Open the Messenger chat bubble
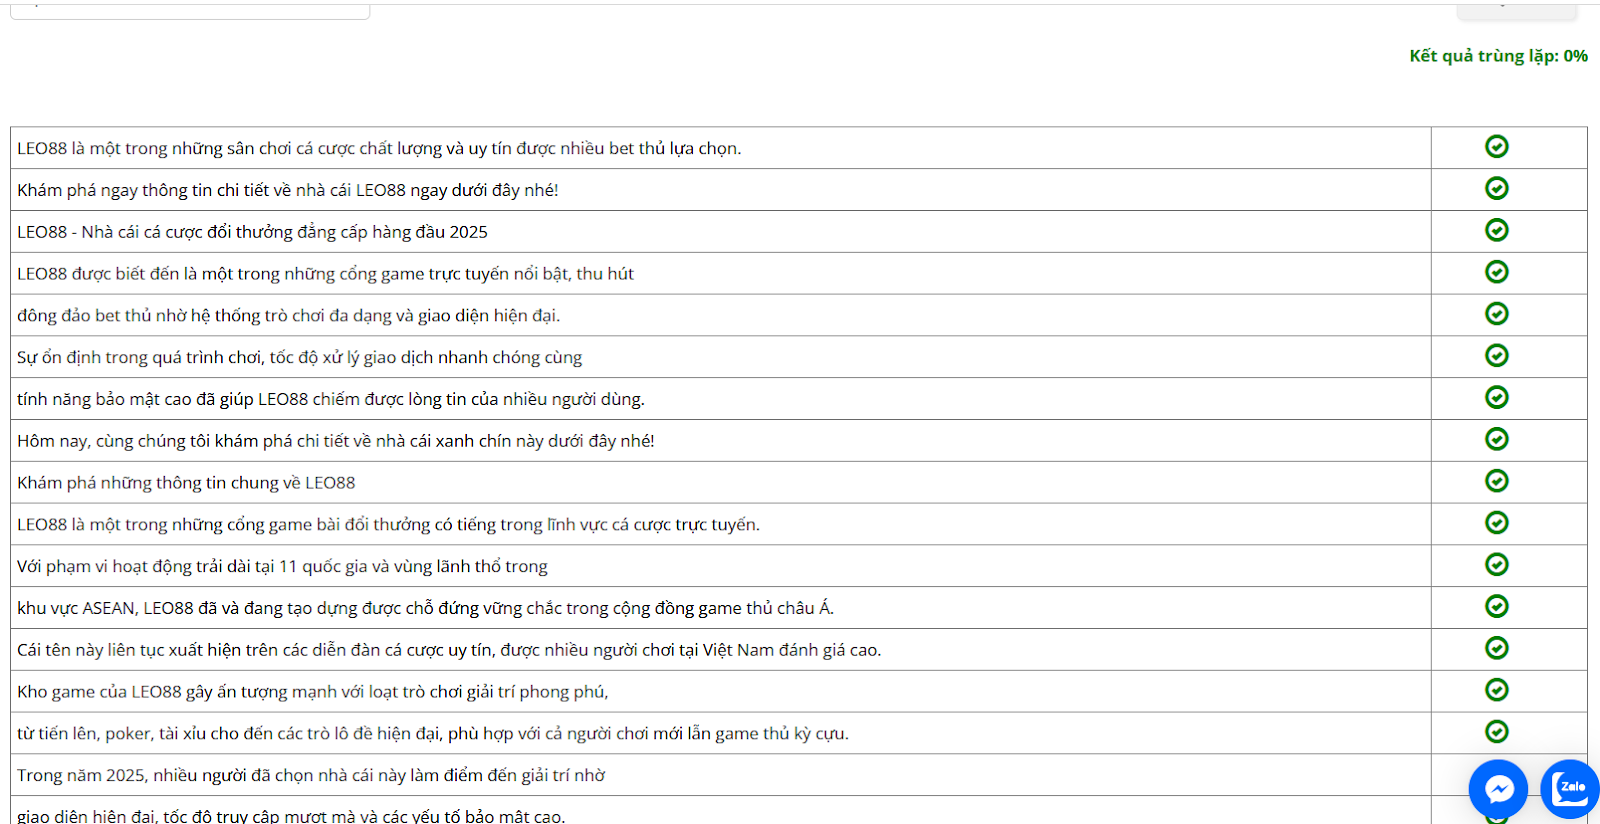The image size is (1600, 824). click(1498, 789)
